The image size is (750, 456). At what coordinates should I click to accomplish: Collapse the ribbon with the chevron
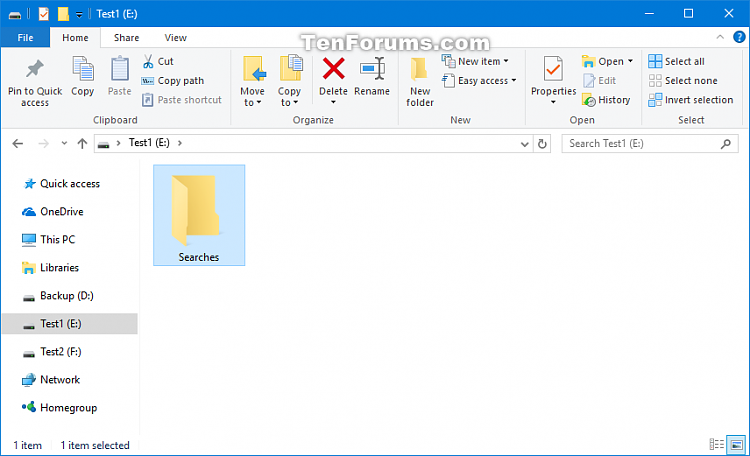720,37
